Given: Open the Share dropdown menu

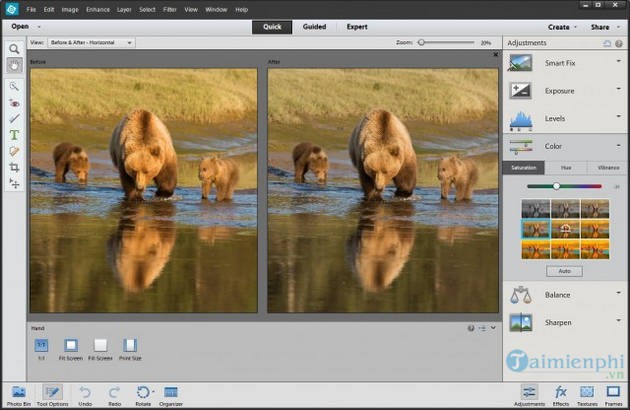Looking at the screenshot, I should [604, 27].
